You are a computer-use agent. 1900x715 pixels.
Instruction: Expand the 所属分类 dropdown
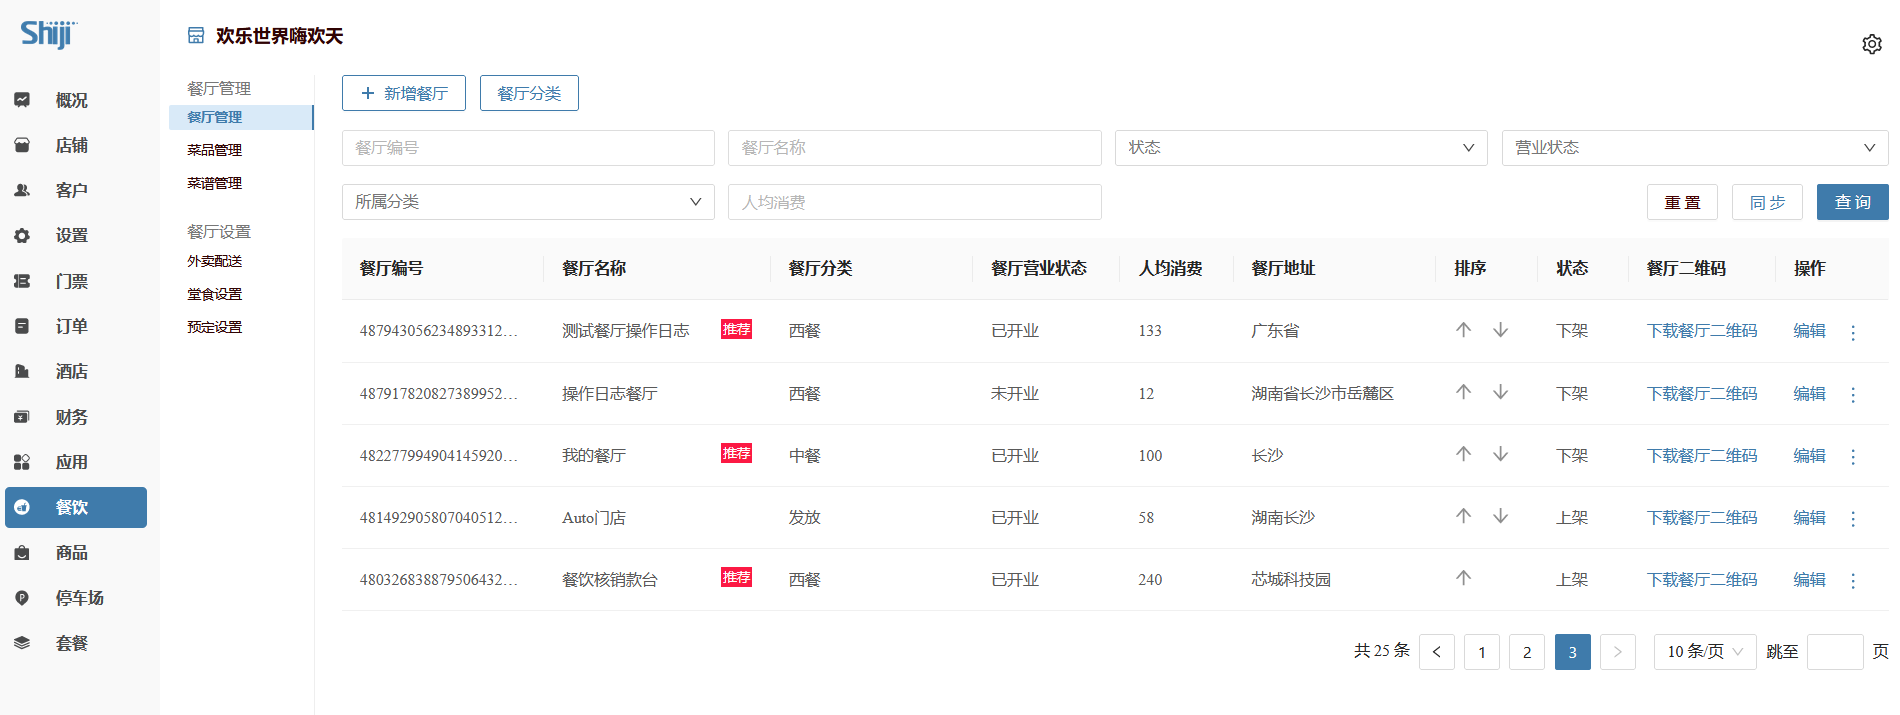point(527,202)
